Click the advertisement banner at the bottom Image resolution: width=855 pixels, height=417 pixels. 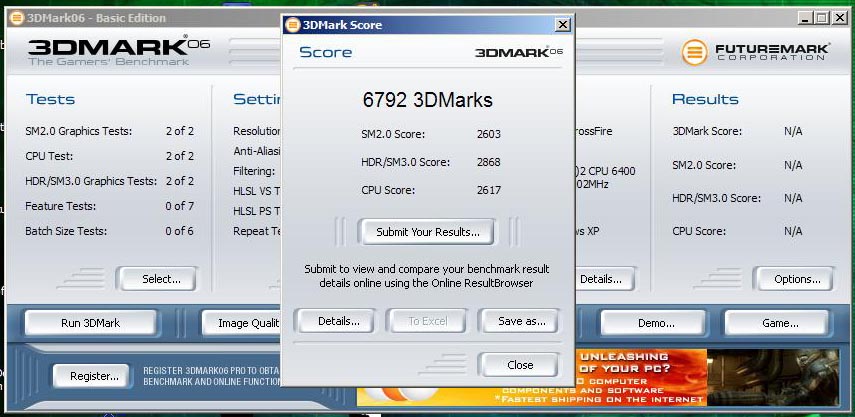pos(599,377)
